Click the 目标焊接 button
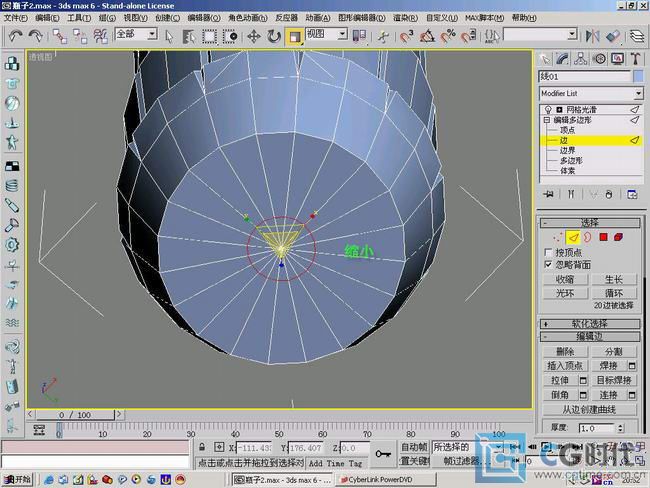 pyautogui.click(x=614, y=381)
